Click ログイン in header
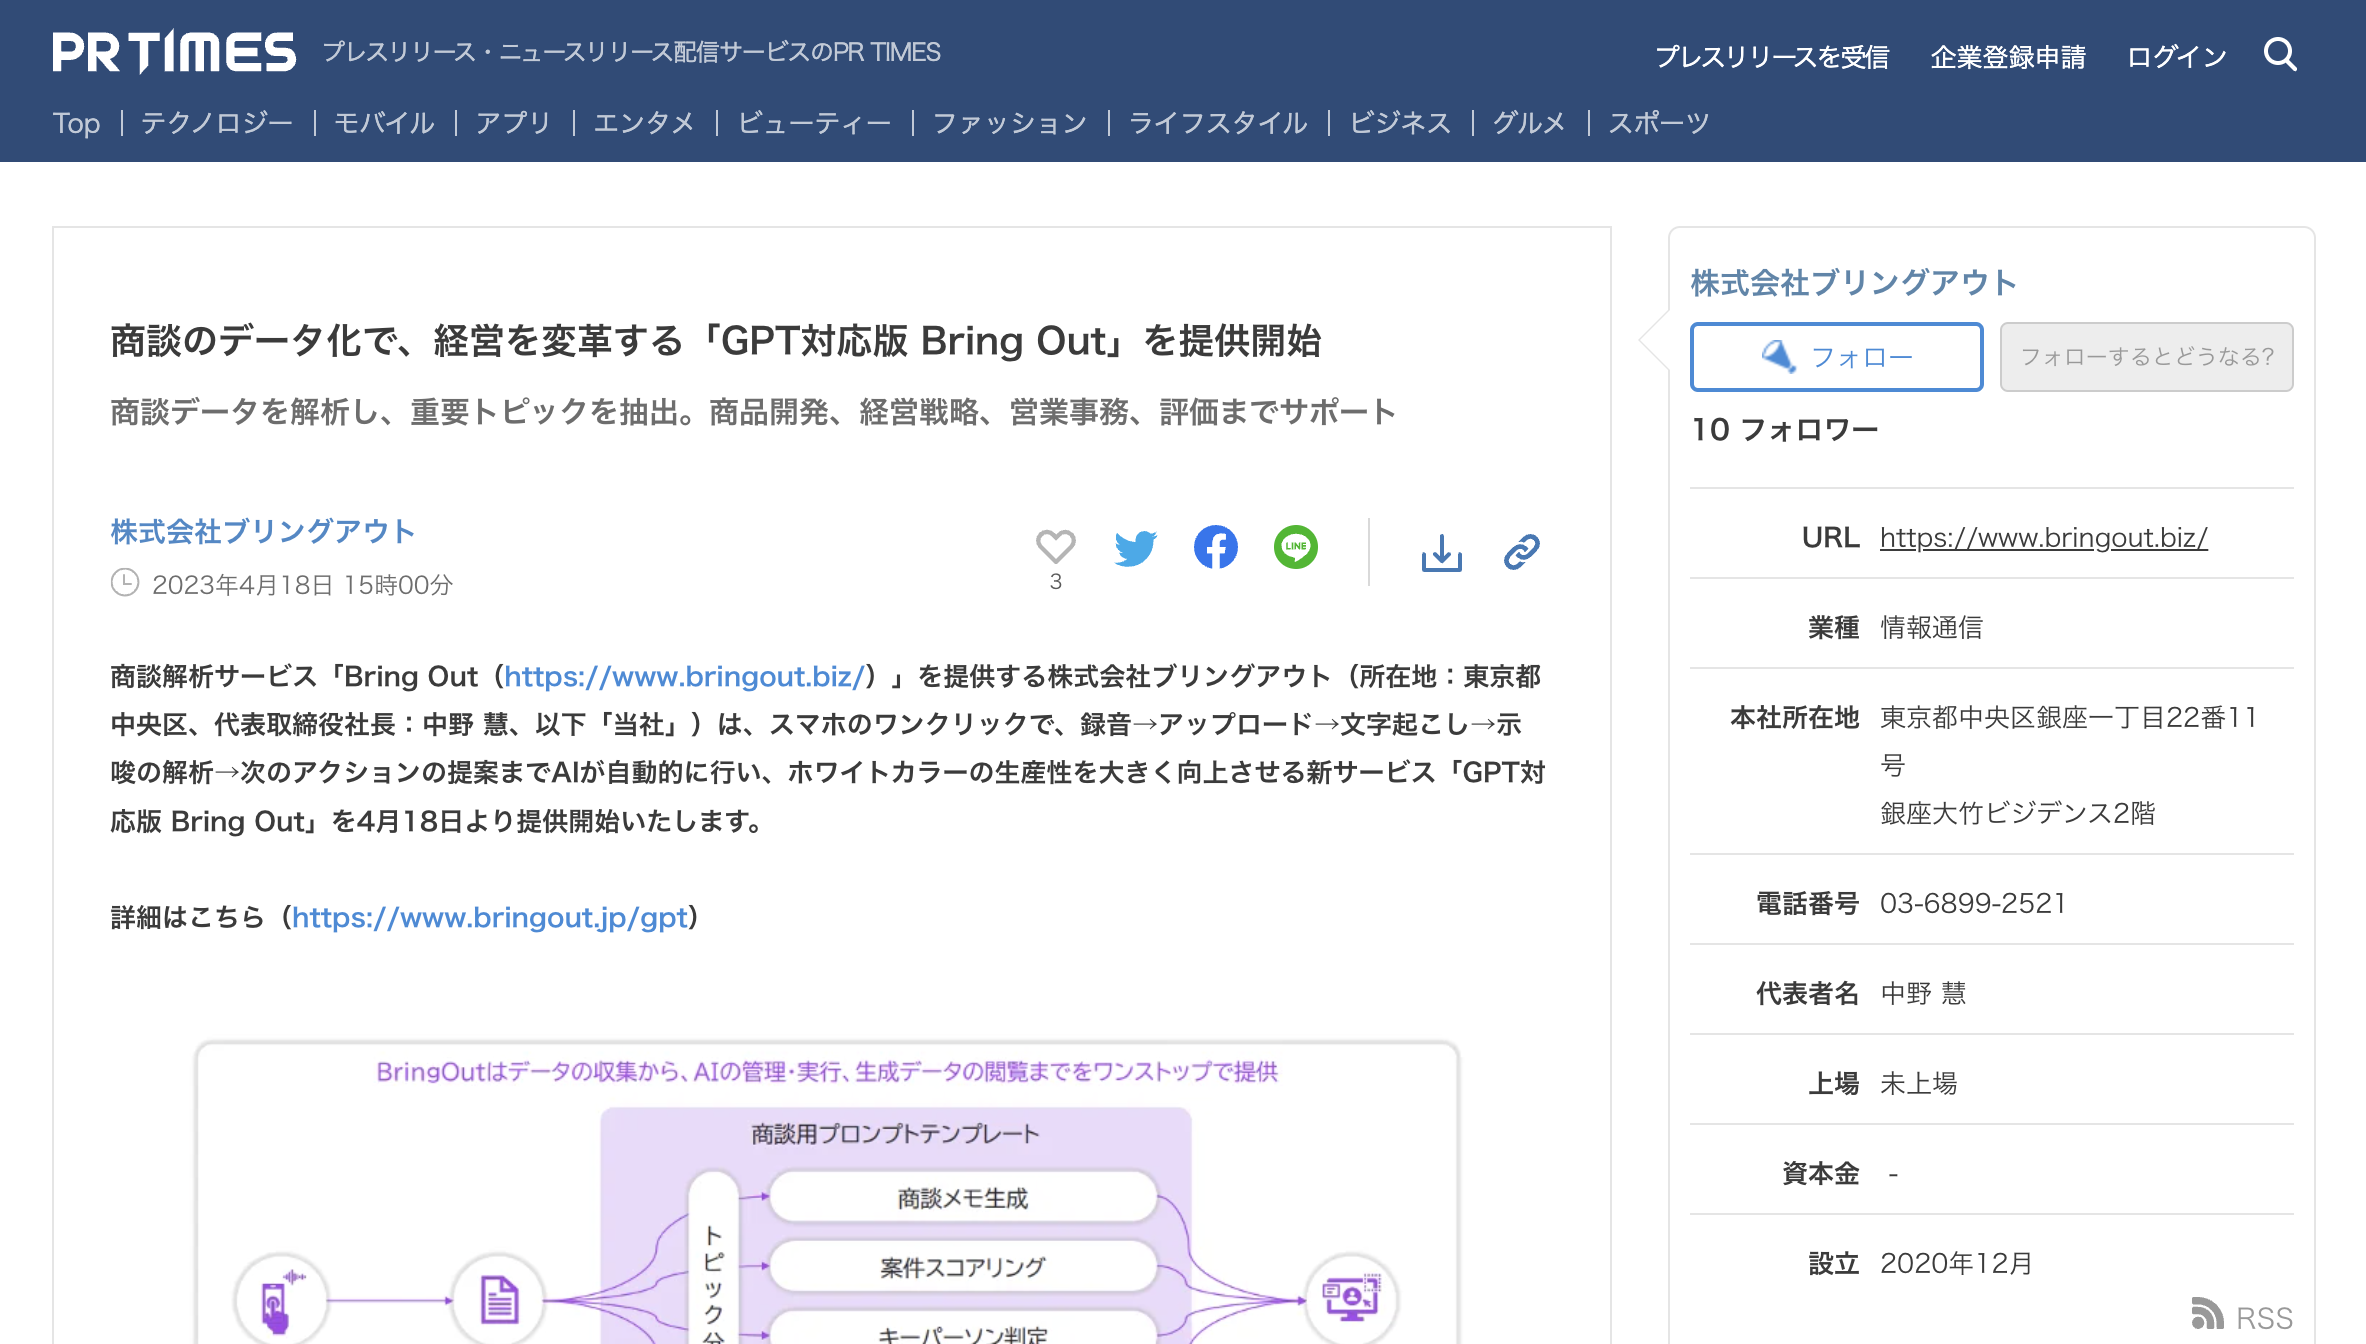This screenshot has height=1344, width=2366. [2177, 57]
